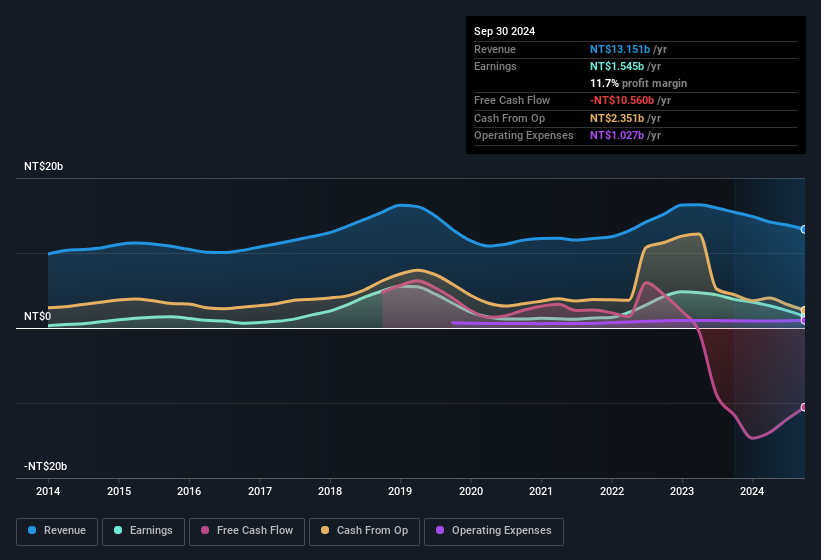Click the 2016 x-axis label
The width and height of the screenshot is (821, 560).
pos(189,491)
